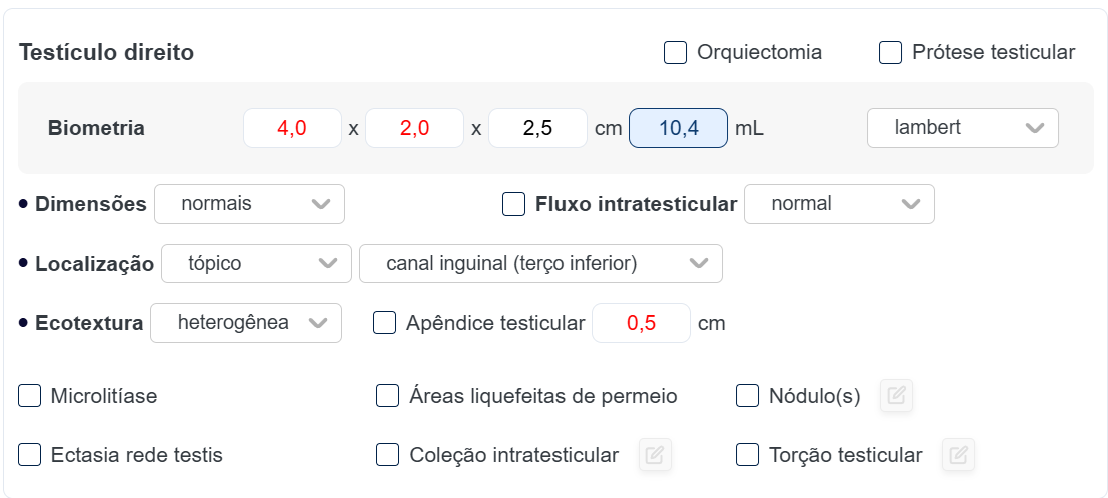Open the lambert formula dropdown

pos(962,128)
